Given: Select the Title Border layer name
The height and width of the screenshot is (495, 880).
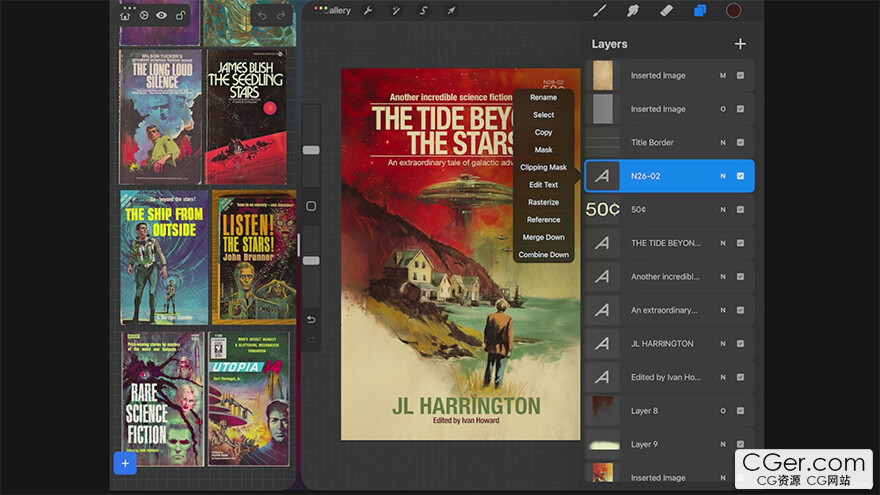Looking at the screenshot, I should coord(652,143).
